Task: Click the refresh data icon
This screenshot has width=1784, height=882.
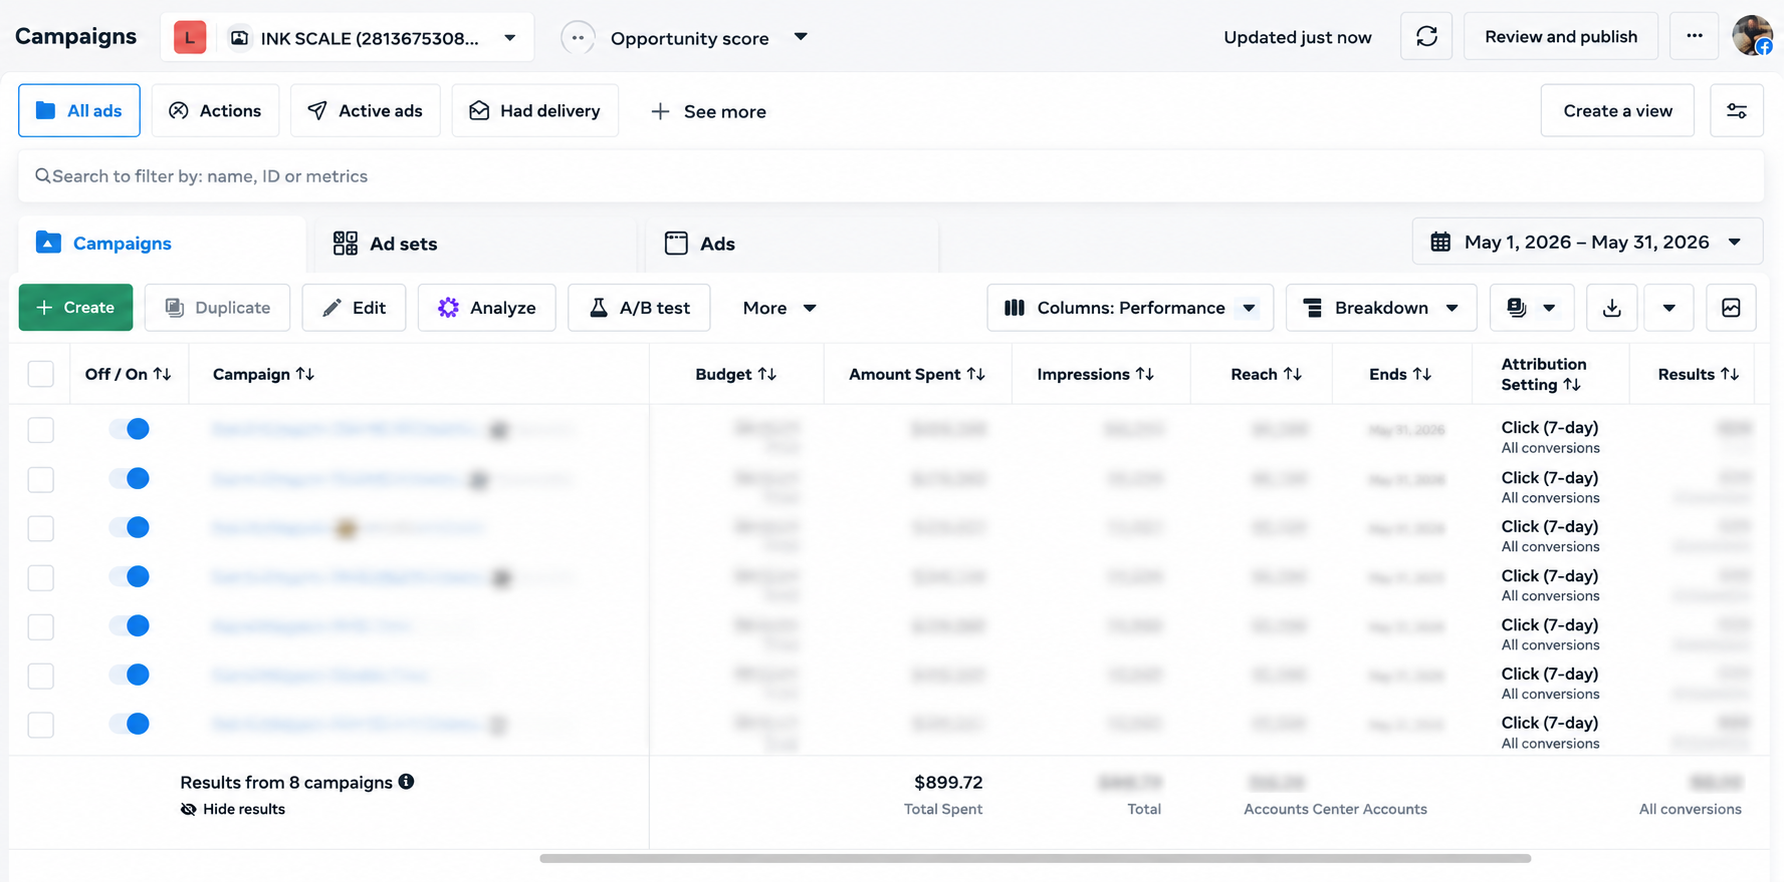Action: coord(1426,37)
